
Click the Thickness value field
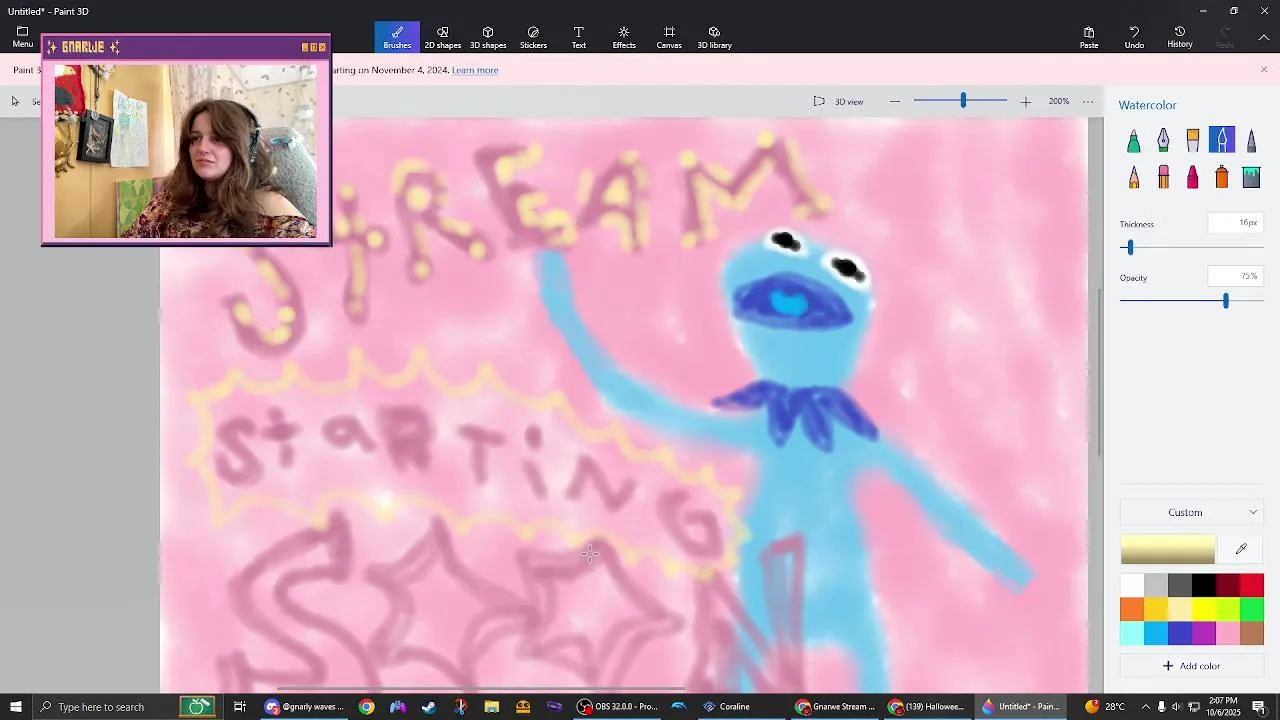coord(1235,223)
